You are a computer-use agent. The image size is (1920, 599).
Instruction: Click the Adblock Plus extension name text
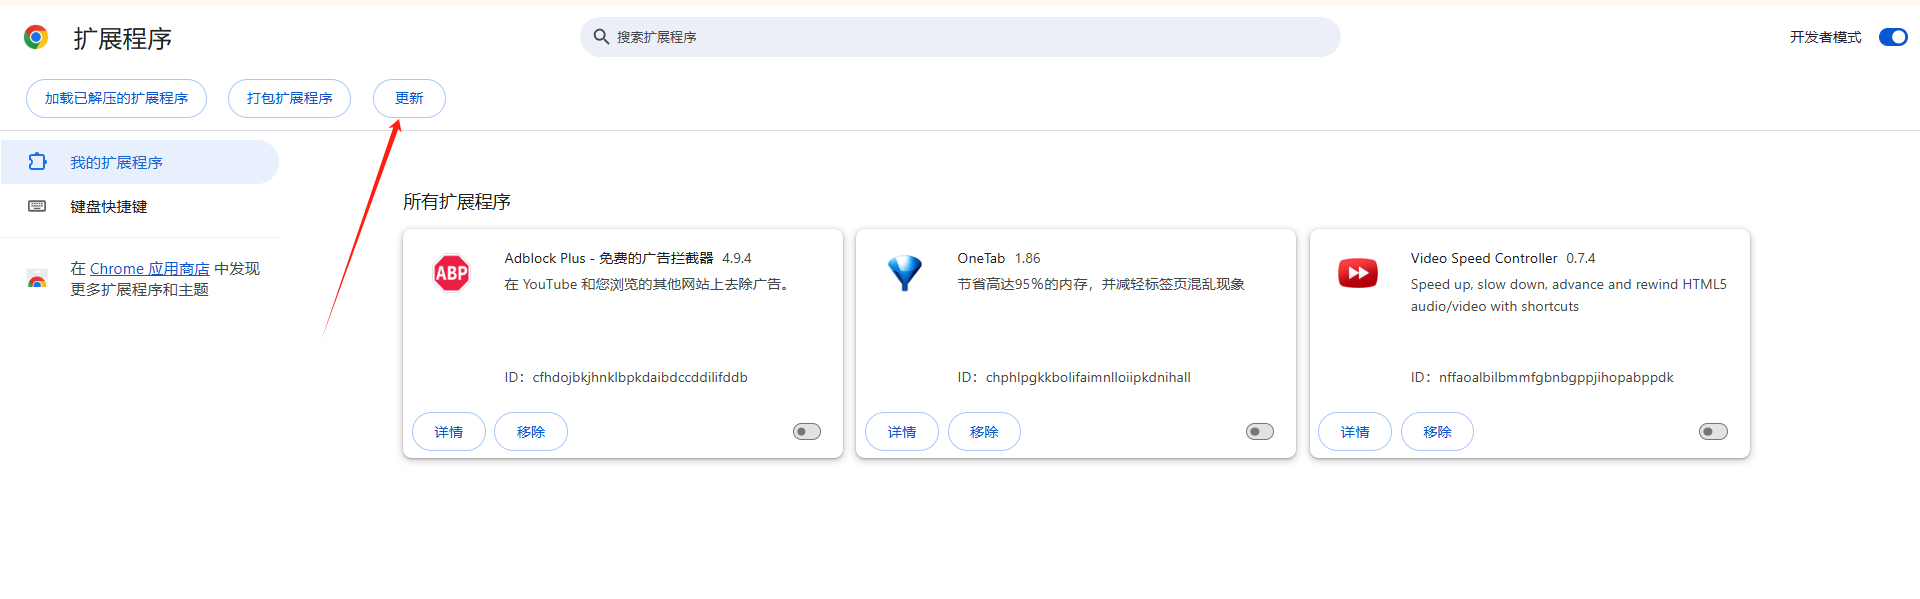point(609,258)
